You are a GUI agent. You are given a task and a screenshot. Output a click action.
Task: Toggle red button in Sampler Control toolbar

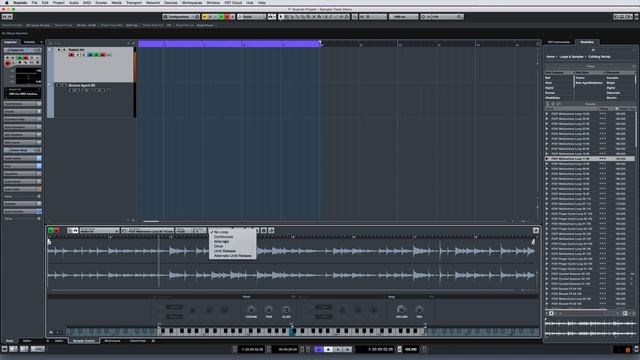point(57,231)
